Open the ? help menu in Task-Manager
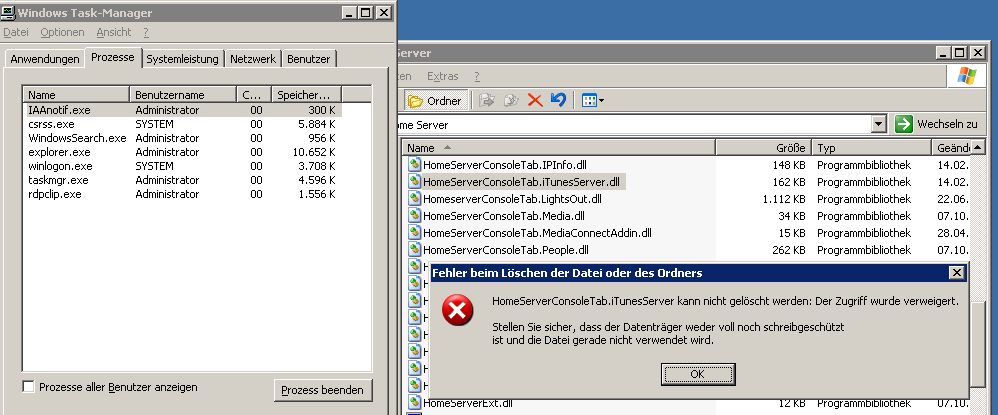Screen dimensions: 998x415 click(x=146, y=32)
